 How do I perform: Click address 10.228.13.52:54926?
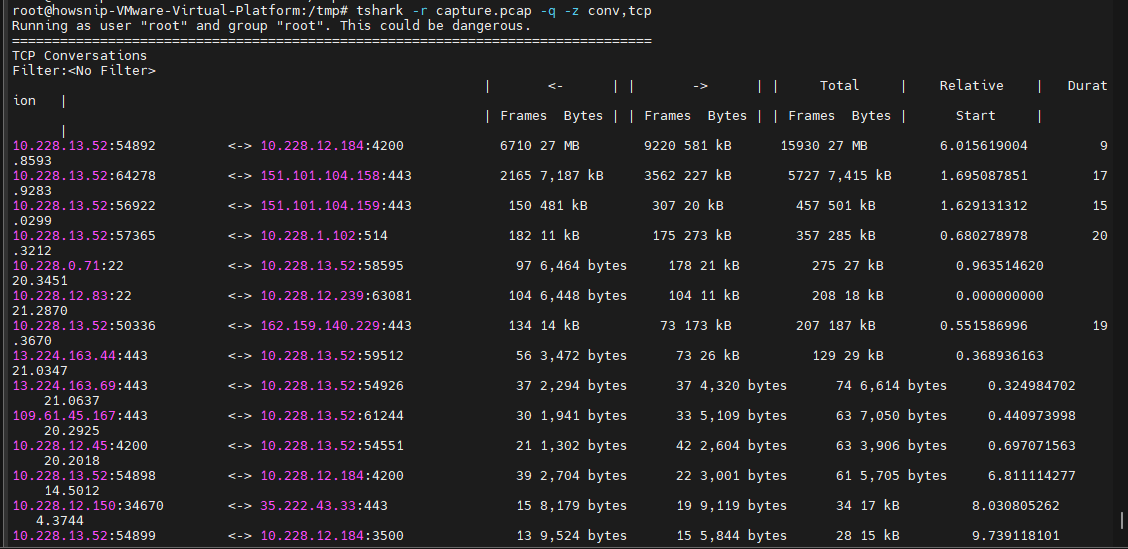pyautogui.click(x=332, y=386)
